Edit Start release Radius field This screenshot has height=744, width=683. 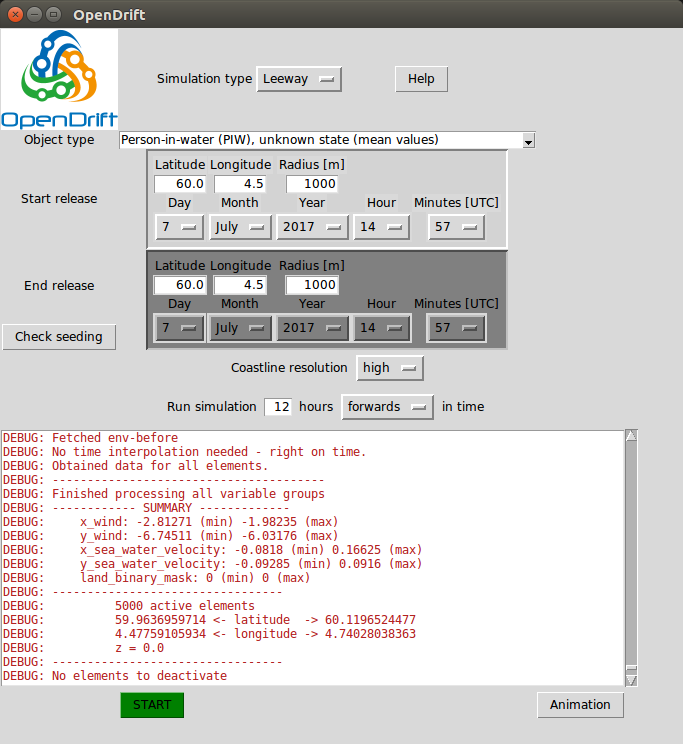311,184
